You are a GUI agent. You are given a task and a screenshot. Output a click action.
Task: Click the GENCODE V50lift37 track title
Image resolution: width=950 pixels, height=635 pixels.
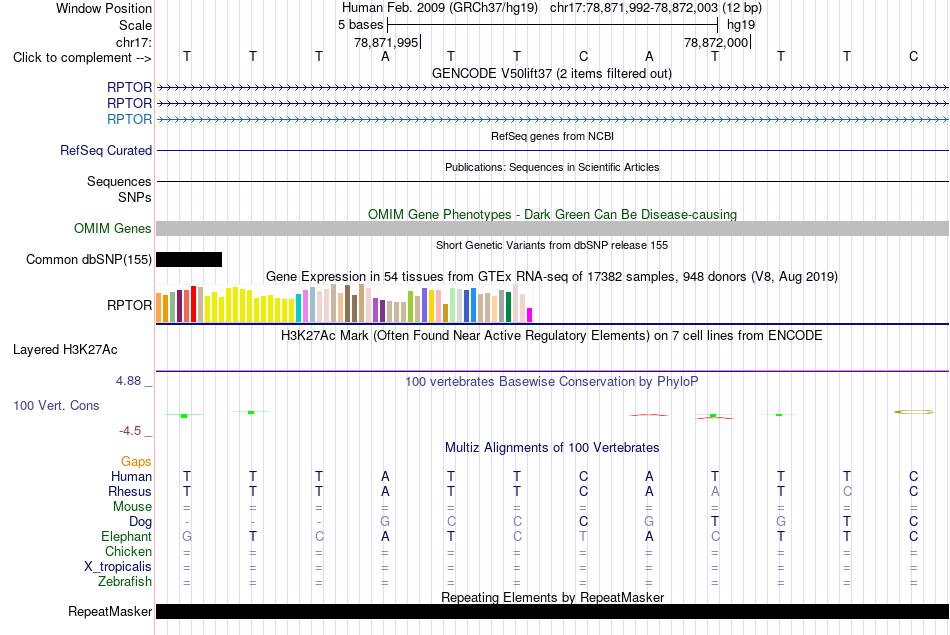(x=551, y=73)
